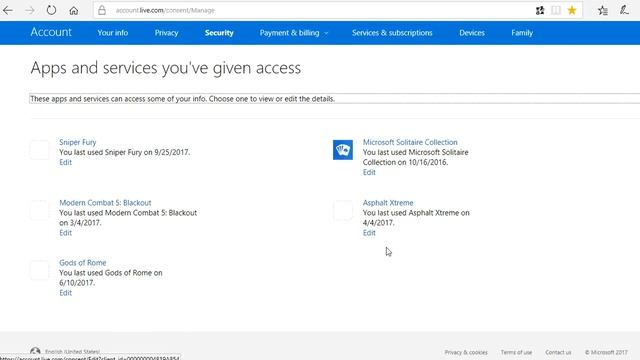Open the Gods of Rome link
The height and width of the screenshot is (360, 640).
tap(83, 262)
